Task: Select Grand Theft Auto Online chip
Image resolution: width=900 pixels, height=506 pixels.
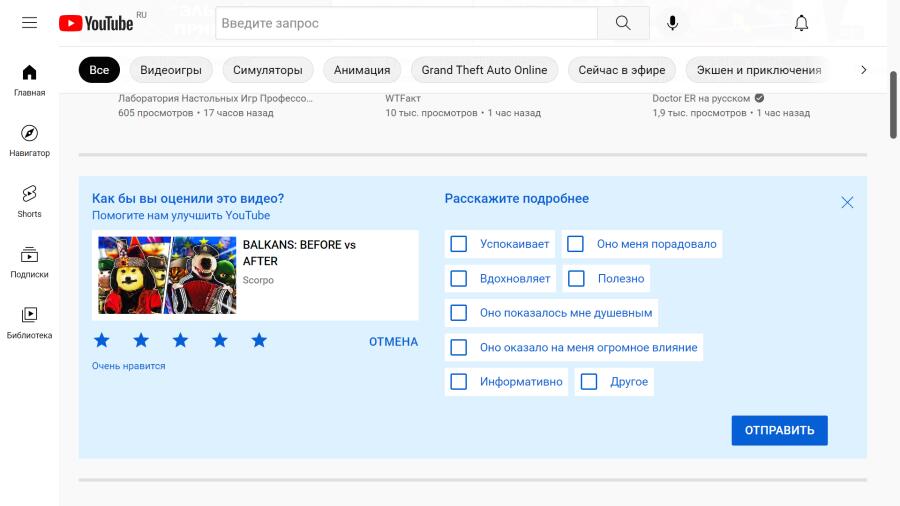Action: click(484, 70)
